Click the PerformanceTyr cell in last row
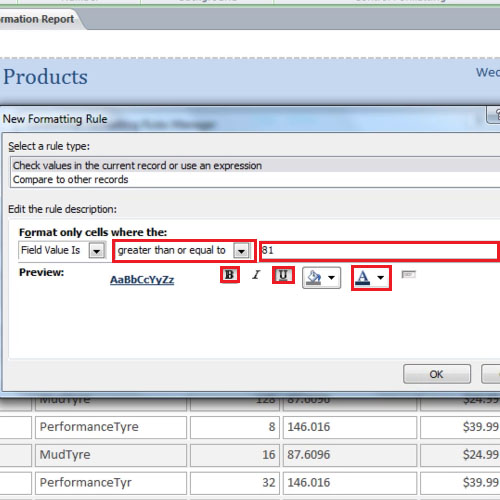Image resolution: width=500 pixels, height=500 pixels. pos(111,482)
